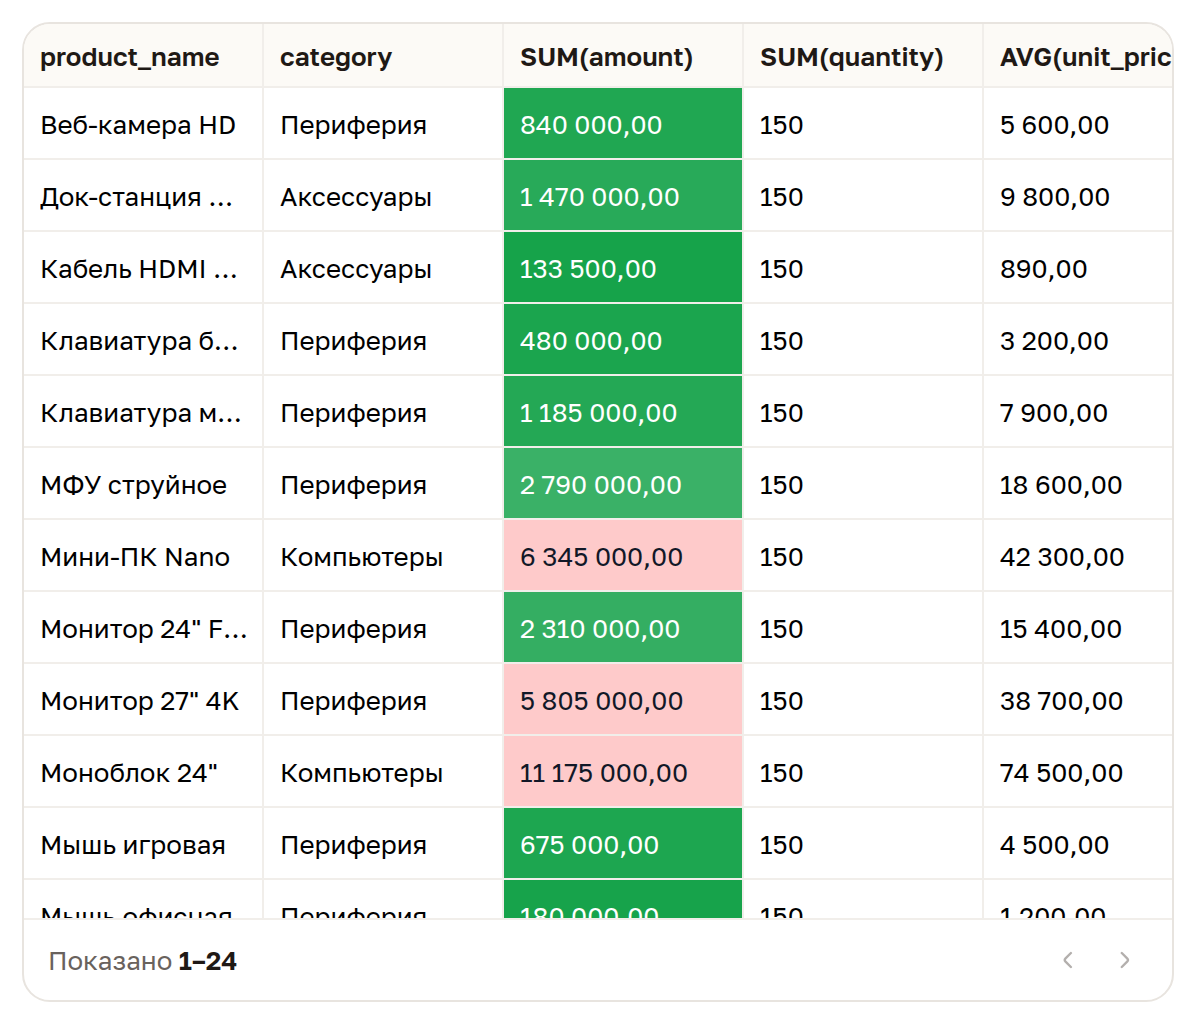This screenshot has width=1196, height=1024.
Task: Click the amount cell 2 790 000,00
Action: [x=622, y=484]
